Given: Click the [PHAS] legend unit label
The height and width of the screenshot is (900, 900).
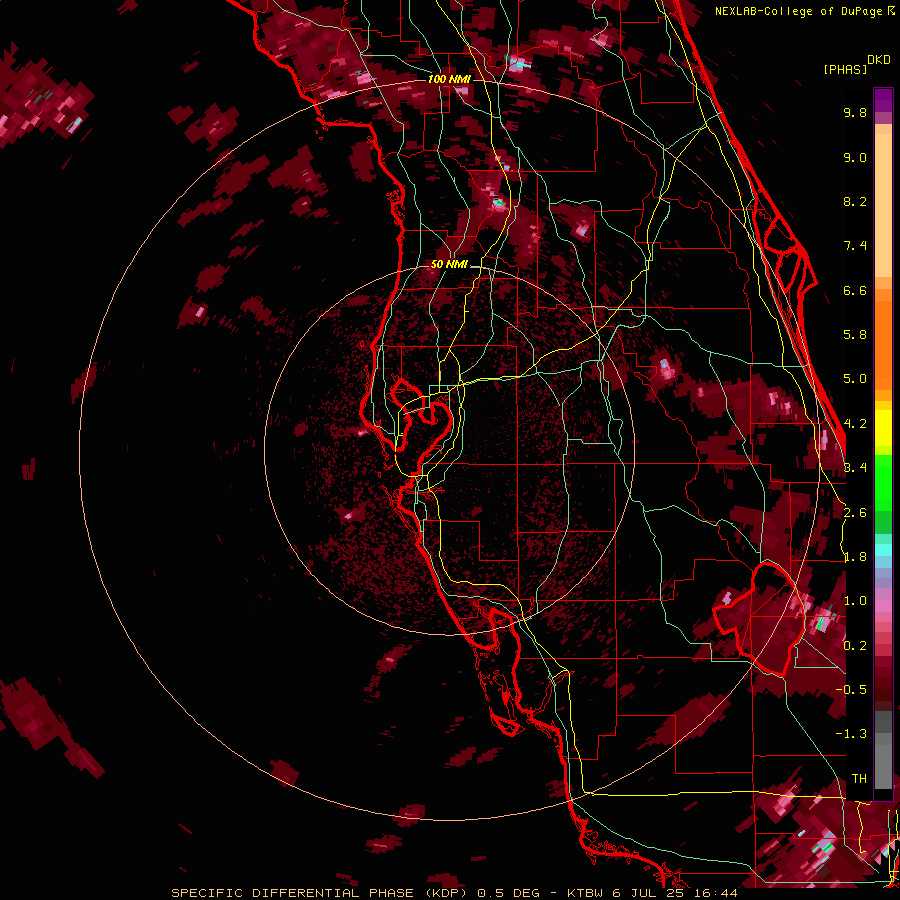Looking at the screenshot, I should [x=845, y=69].
